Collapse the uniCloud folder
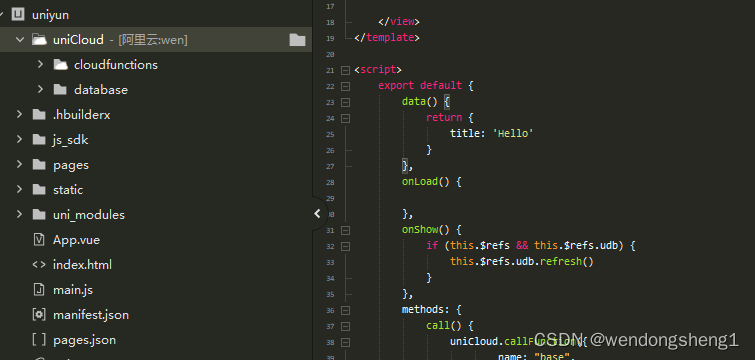The width and height of the screenshot is (755, 360). click(20, 39)
